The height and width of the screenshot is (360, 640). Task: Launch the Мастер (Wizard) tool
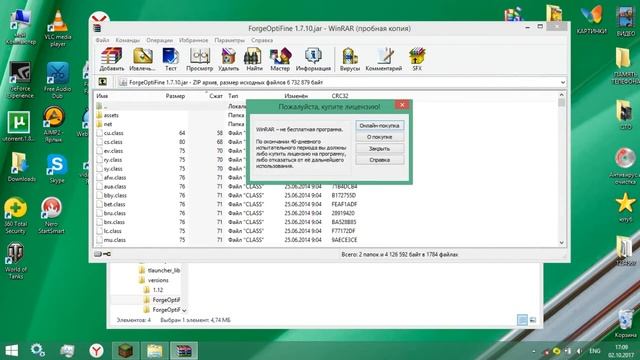click(x=280, y=60)
